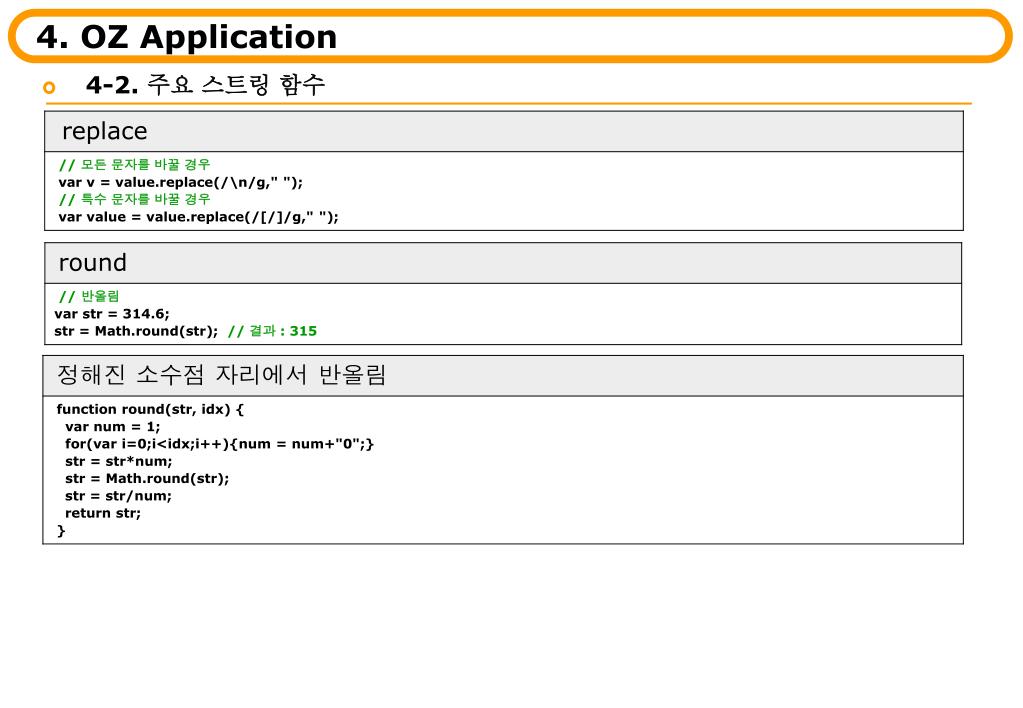The image size is (1023, 708).
Task: Click the "replace" section header
Action: 104,131
